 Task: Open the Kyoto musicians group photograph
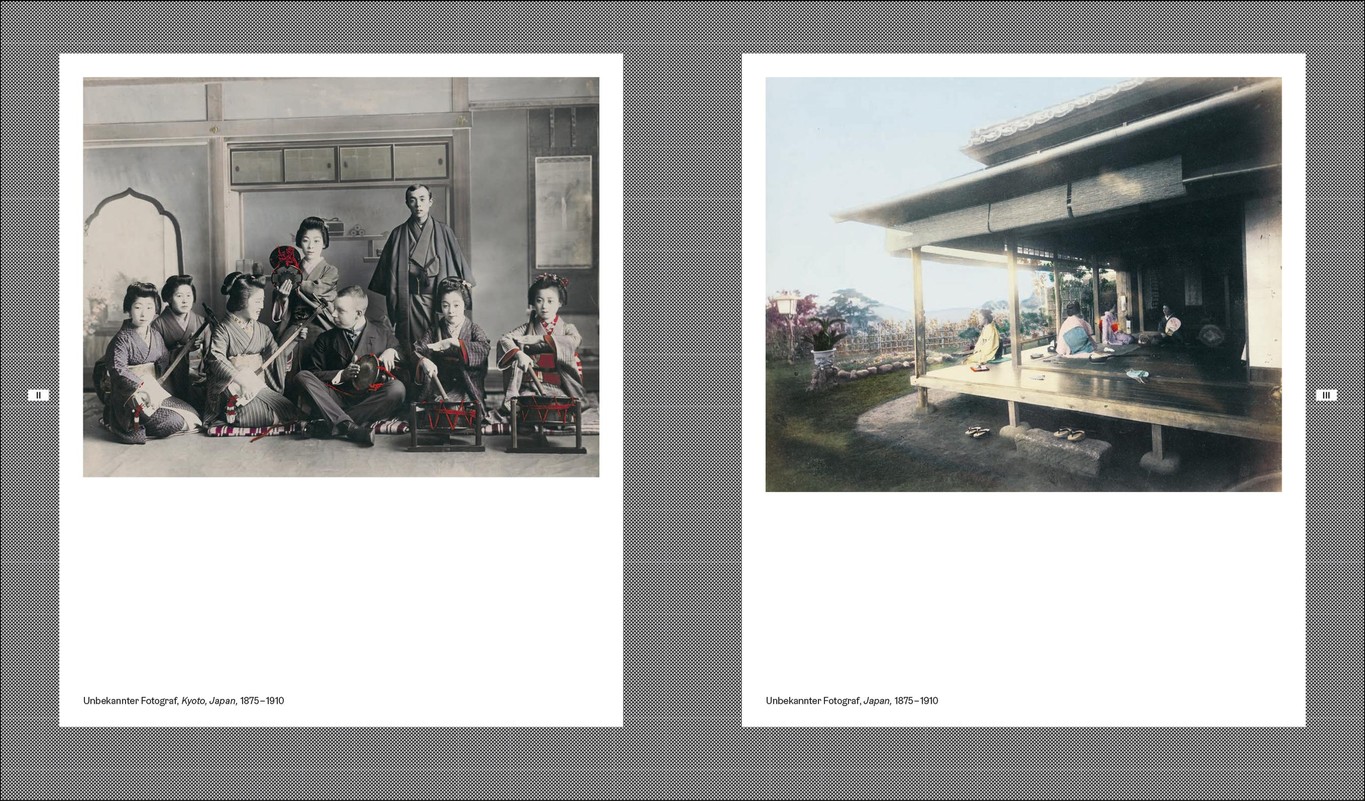coord(341,276)
